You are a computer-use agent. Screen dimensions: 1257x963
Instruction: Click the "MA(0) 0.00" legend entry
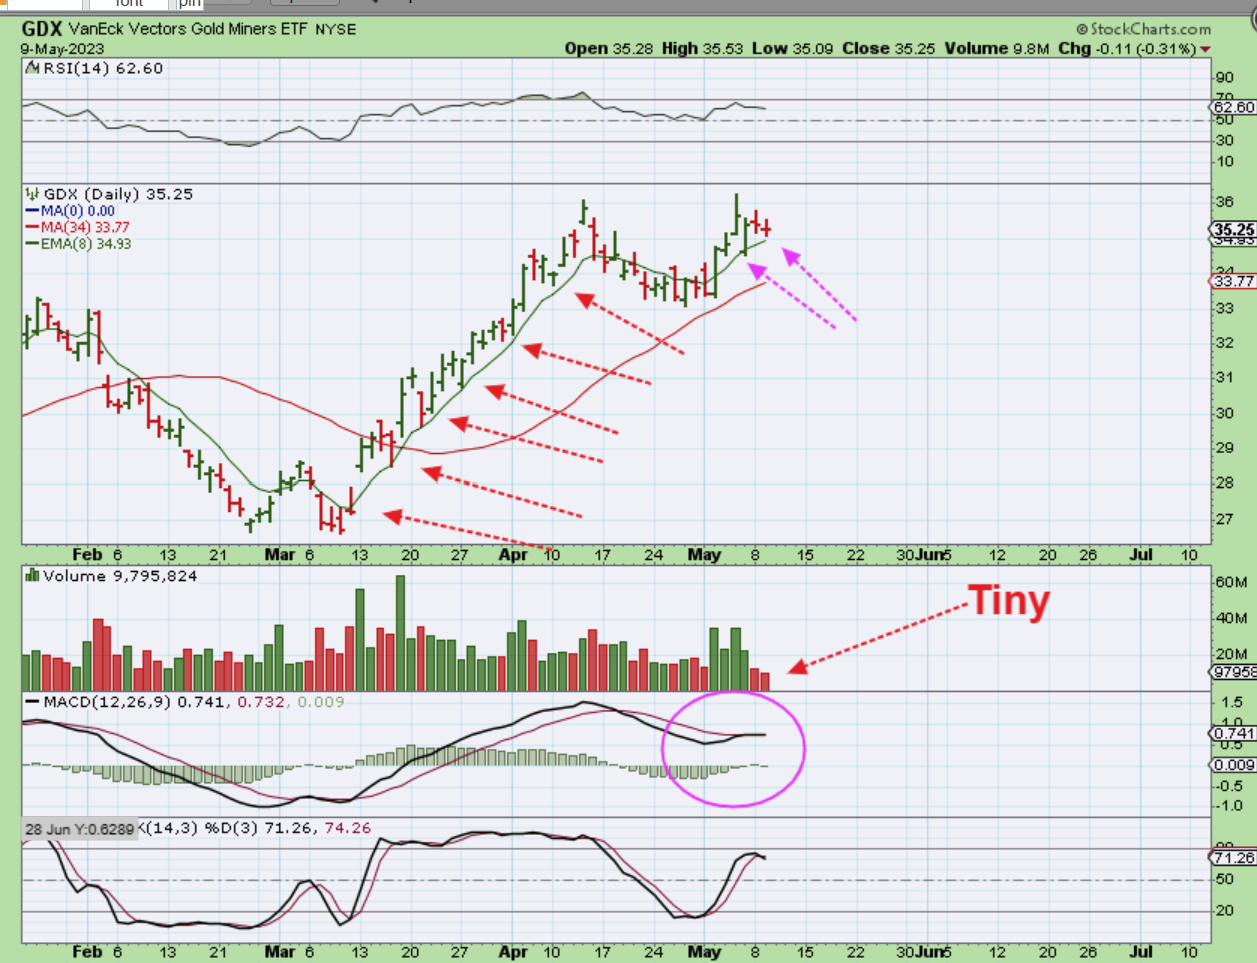point(78,211)
